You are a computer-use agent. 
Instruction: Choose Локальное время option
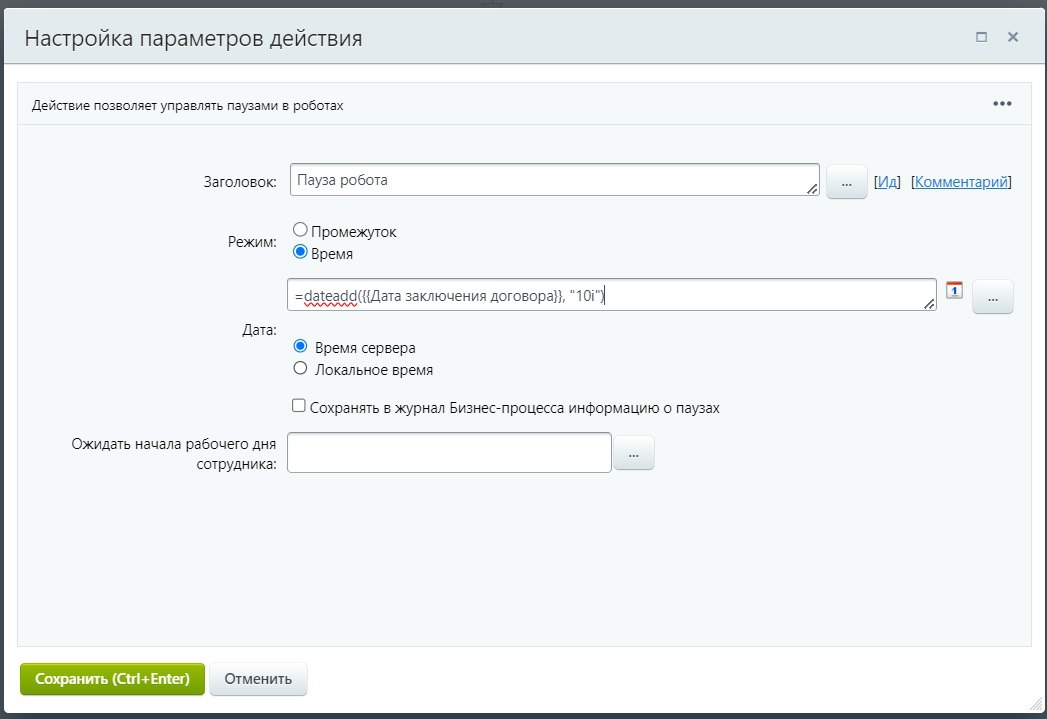coord(300,369)
